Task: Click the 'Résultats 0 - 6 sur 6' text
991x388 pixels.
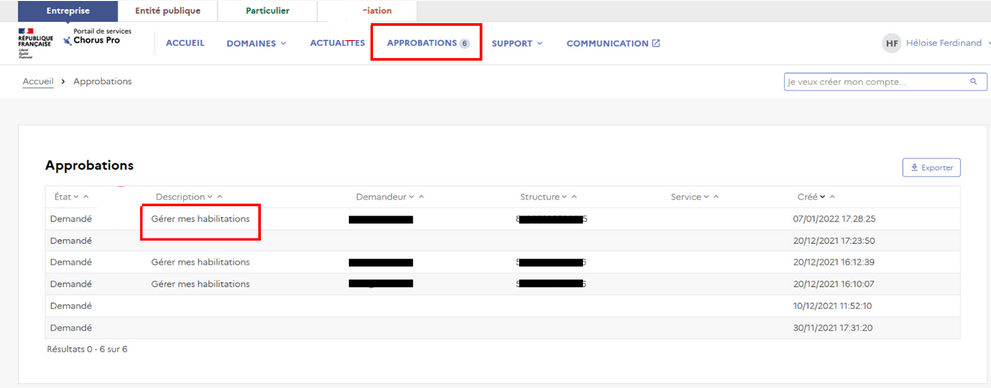Action: [x=87, y=349]
